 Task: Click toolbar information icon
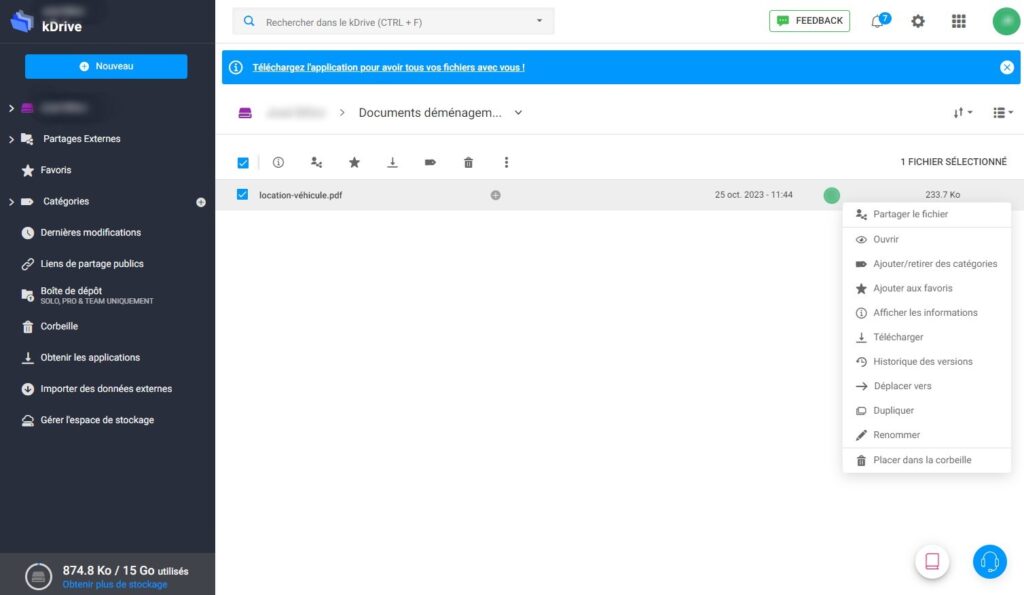click(x=278, y=163)
